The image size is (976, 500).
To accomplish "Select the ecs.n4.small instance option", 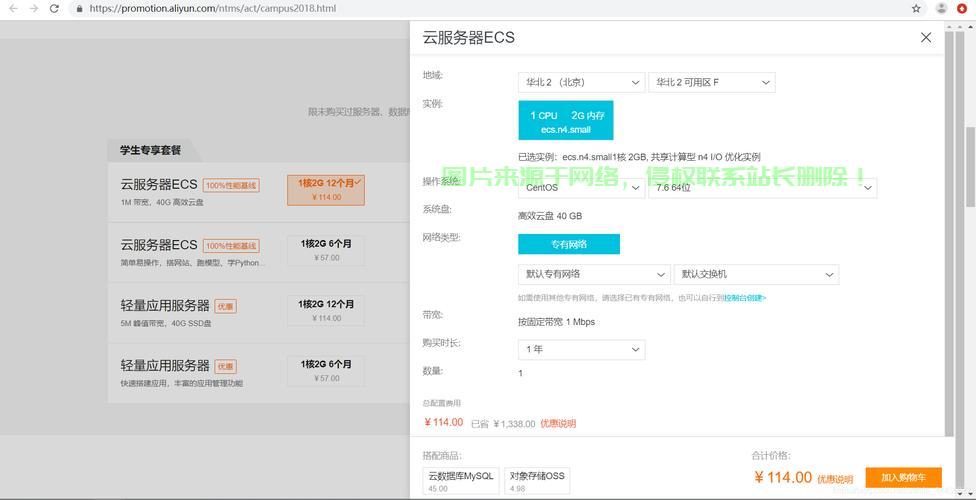I will tap(566, 120).
